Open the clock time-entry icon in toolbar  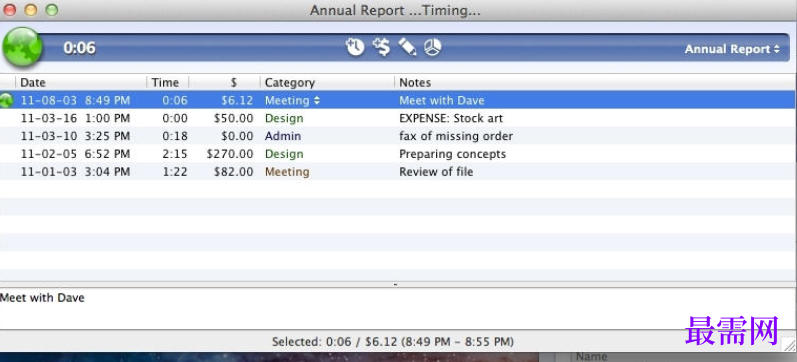(355, 47)
